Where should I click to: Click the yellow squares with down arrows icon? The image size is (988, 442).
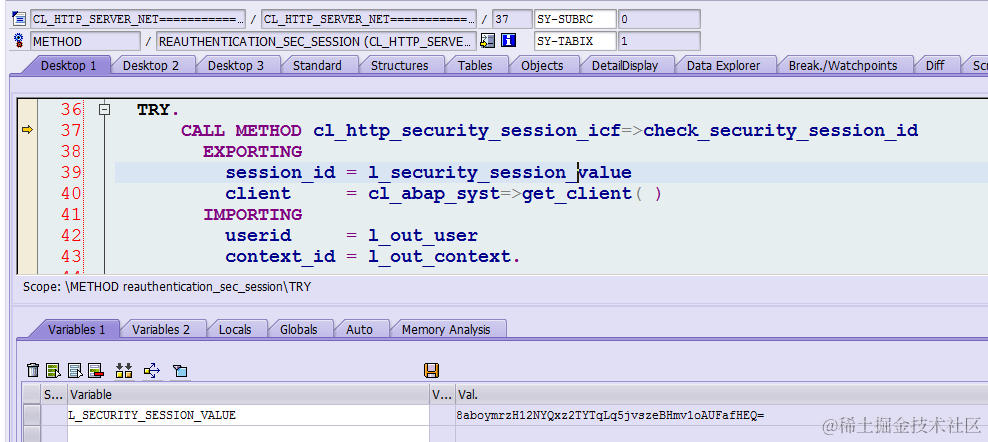pos(124,370)
